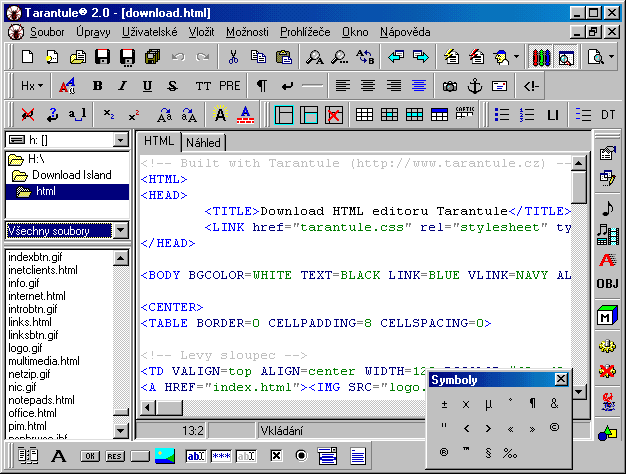Insert the section § symbol
This screenshot has width=626, height=474.
click(488, 453)
